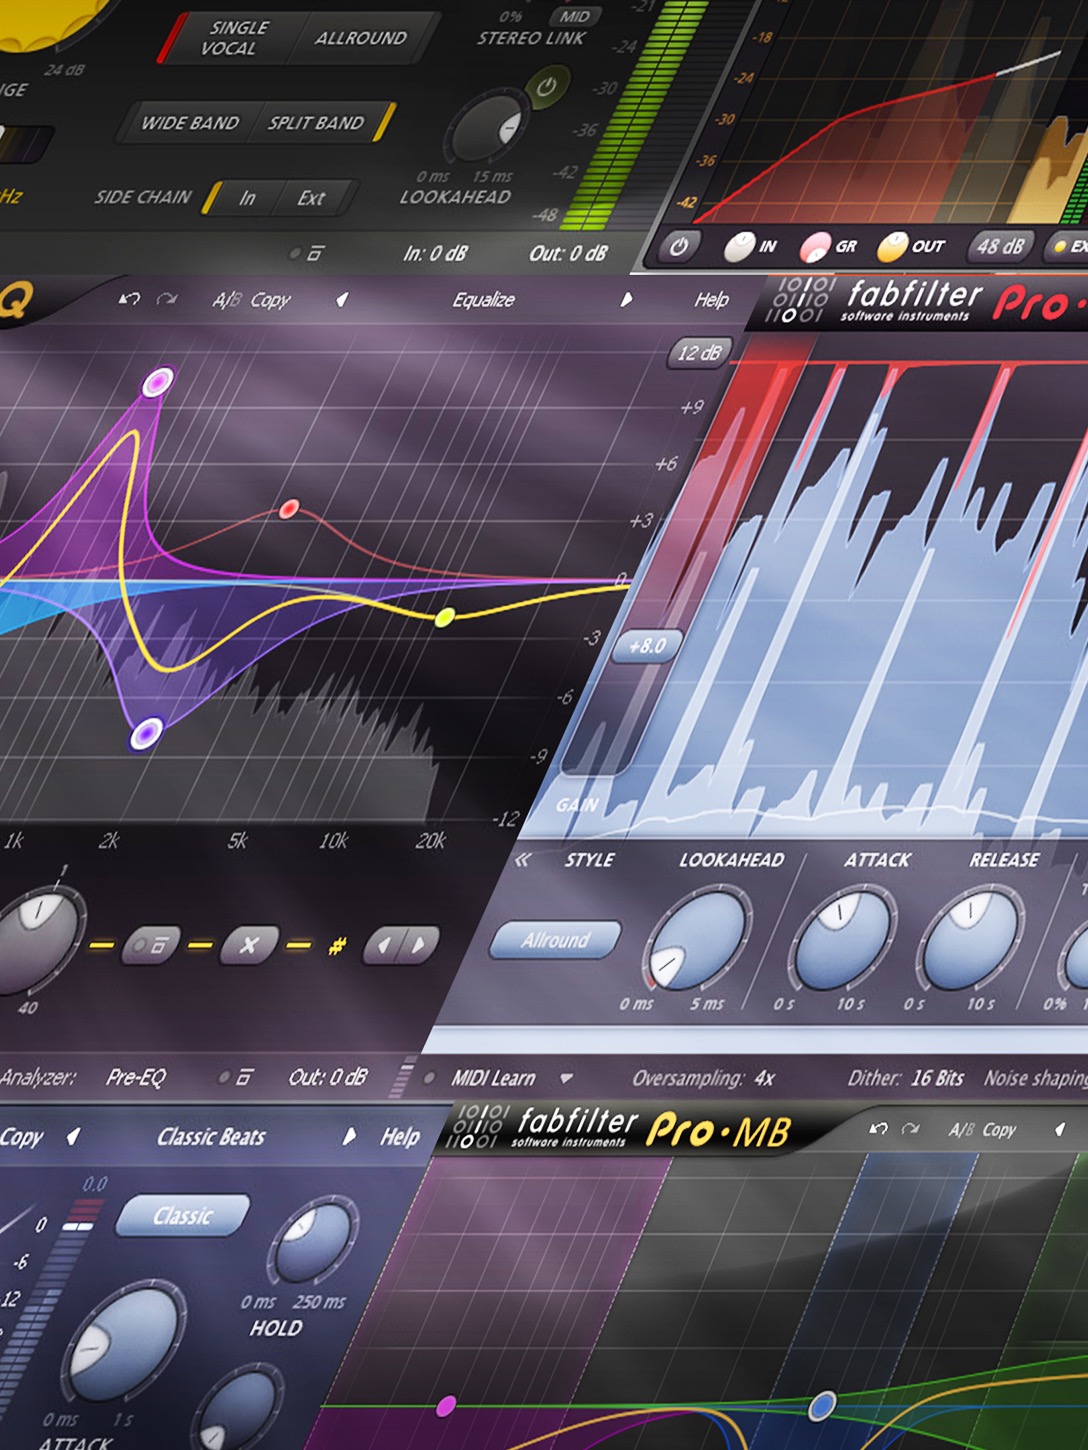Go to previous preset before Classic Beats

[x=73, y=1137]
